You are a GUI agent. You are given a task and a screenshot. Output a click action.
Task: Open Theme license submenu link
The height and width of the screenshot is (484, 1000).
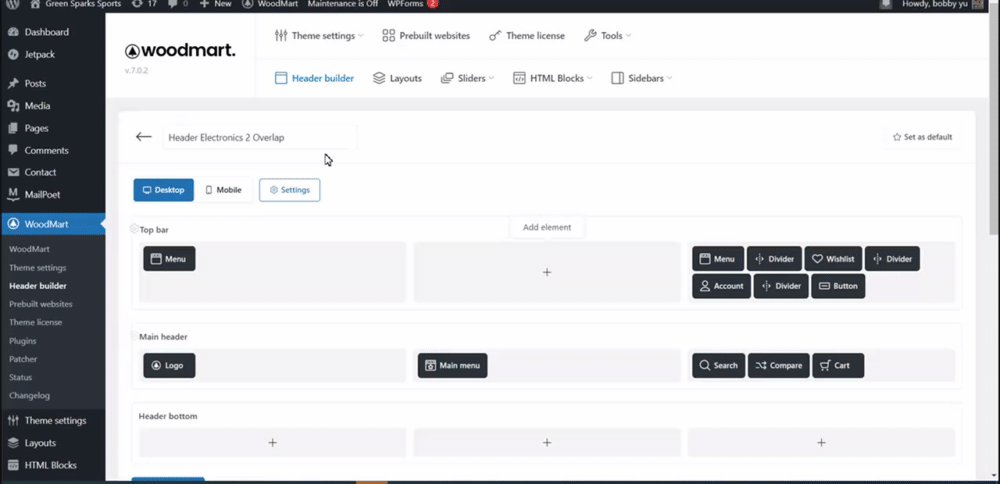(x=36, y=322)
